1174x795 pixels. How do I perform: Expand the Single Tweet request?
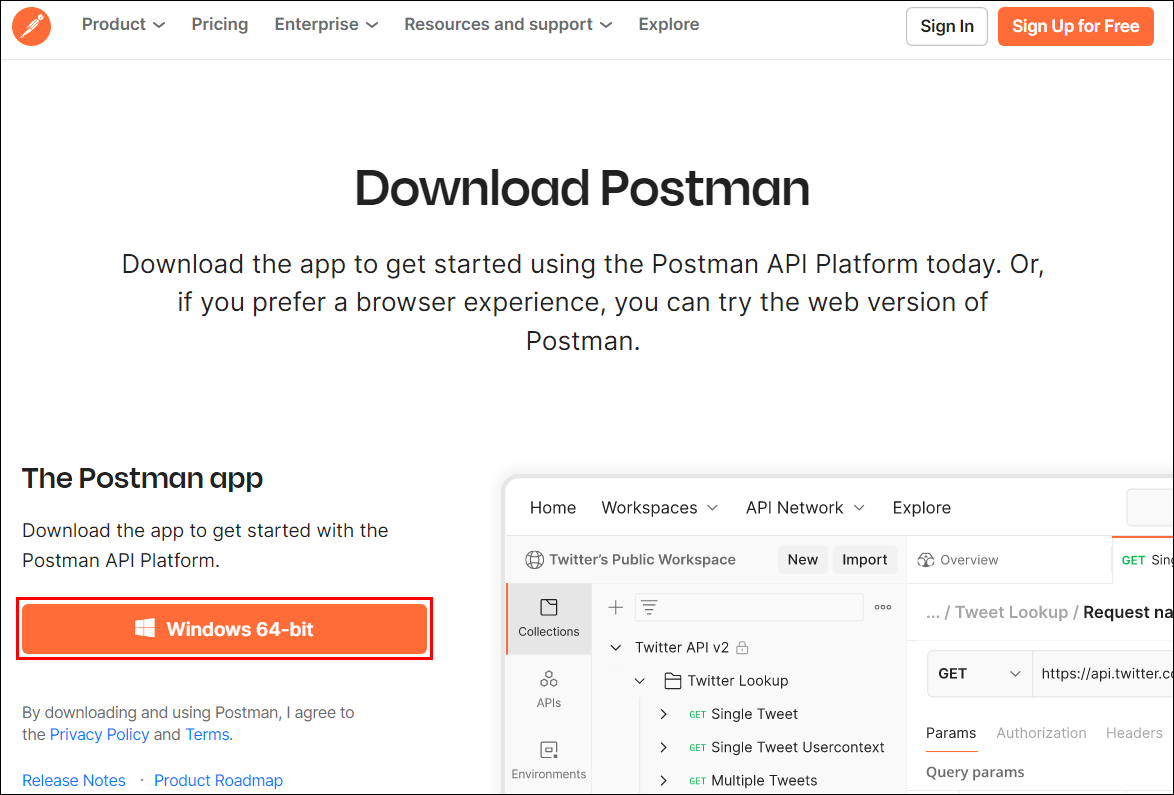pos(663,714)
